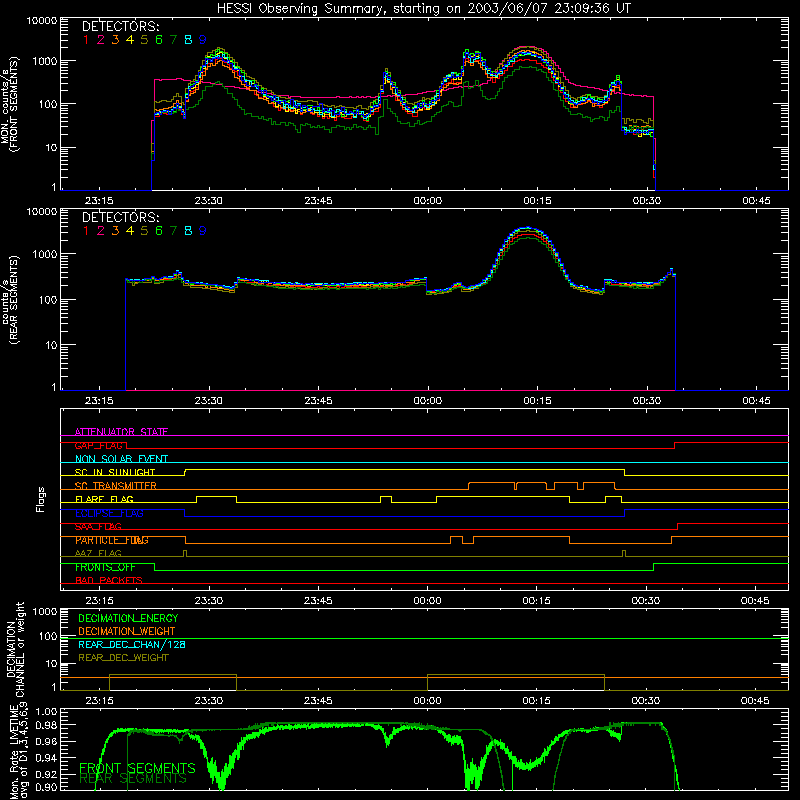Click 00:30 tick under the Flags plot
This screenshot has width=800, height=800.
646,601
